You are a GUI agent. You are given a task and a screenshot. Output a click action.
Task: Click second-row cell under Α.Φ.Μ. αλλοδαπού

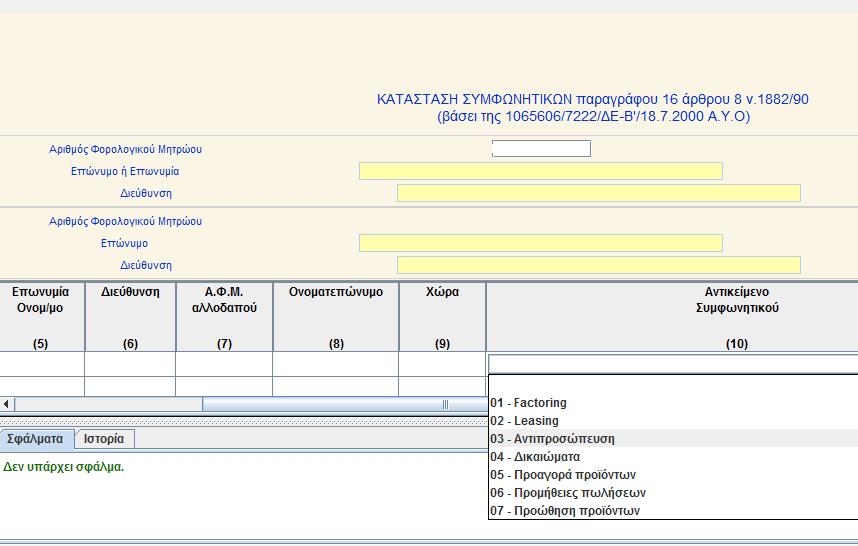click(x=224, y=387)
